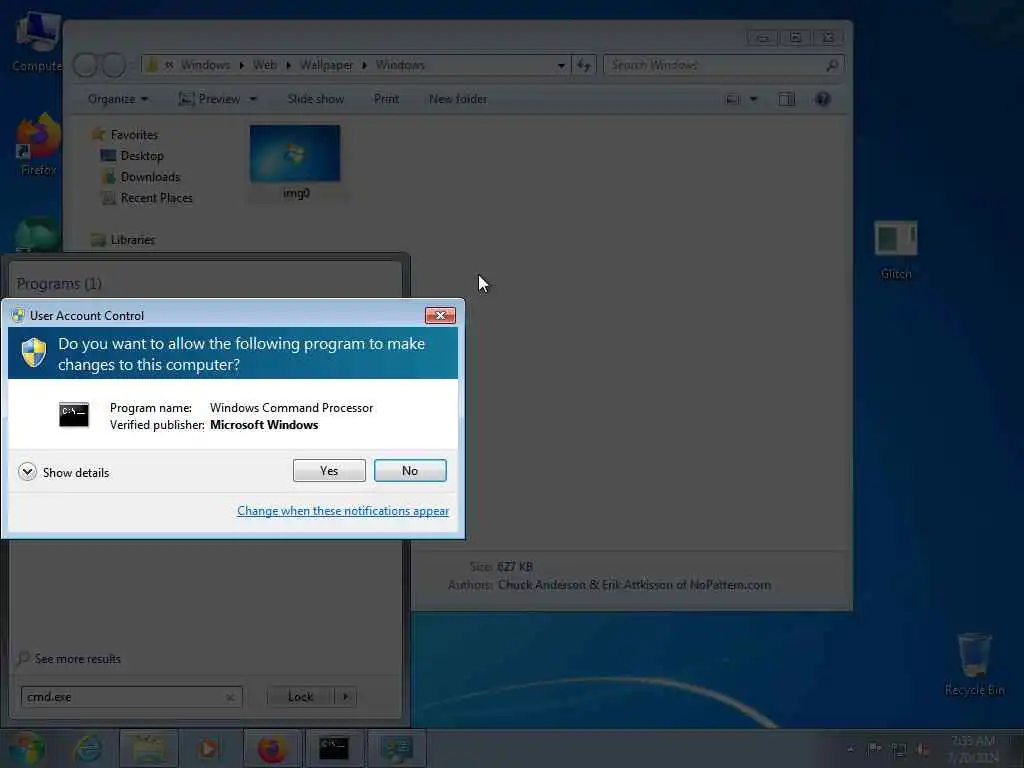Clear the Start menu search text
Image resolution: width=1024 pixels, height=768 pixels.
pos(230,697)
